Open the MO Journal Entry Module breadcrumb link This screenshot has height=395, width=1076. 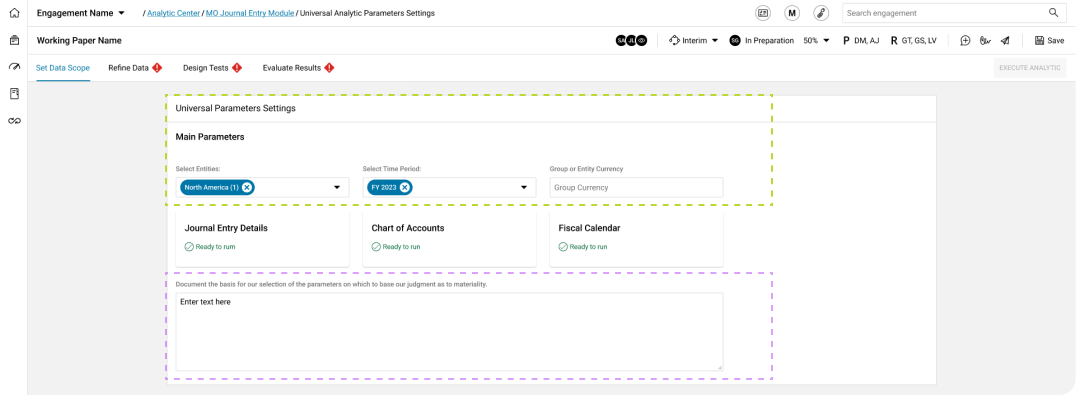(250, 13)
